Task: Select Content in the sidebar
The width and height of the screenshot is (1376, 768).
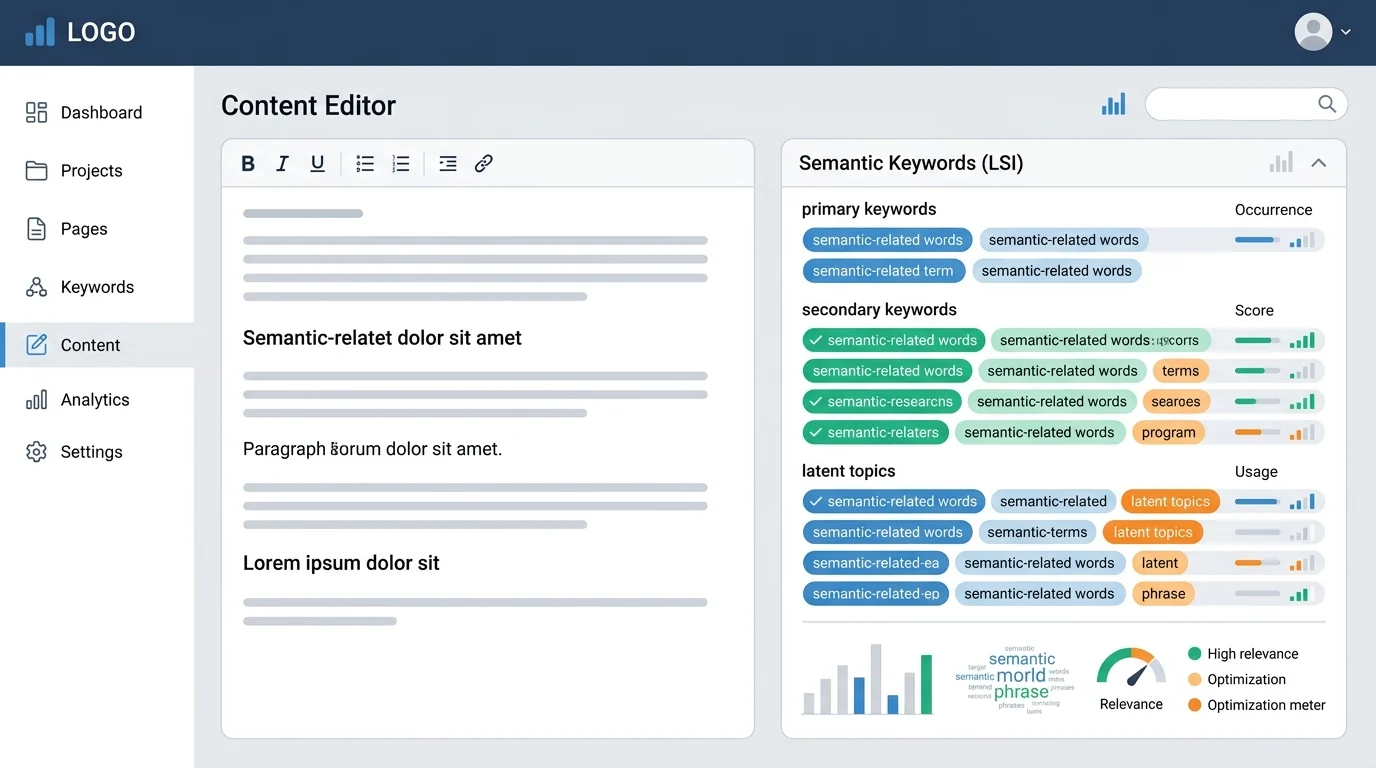Action: [x=97, y=345]
